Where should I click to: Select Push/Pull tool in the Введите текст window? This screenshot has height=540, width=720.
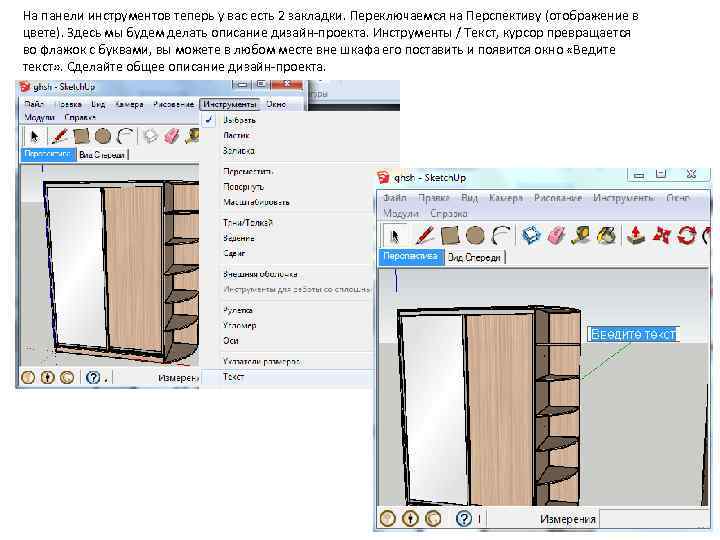(x=636, y=235)
